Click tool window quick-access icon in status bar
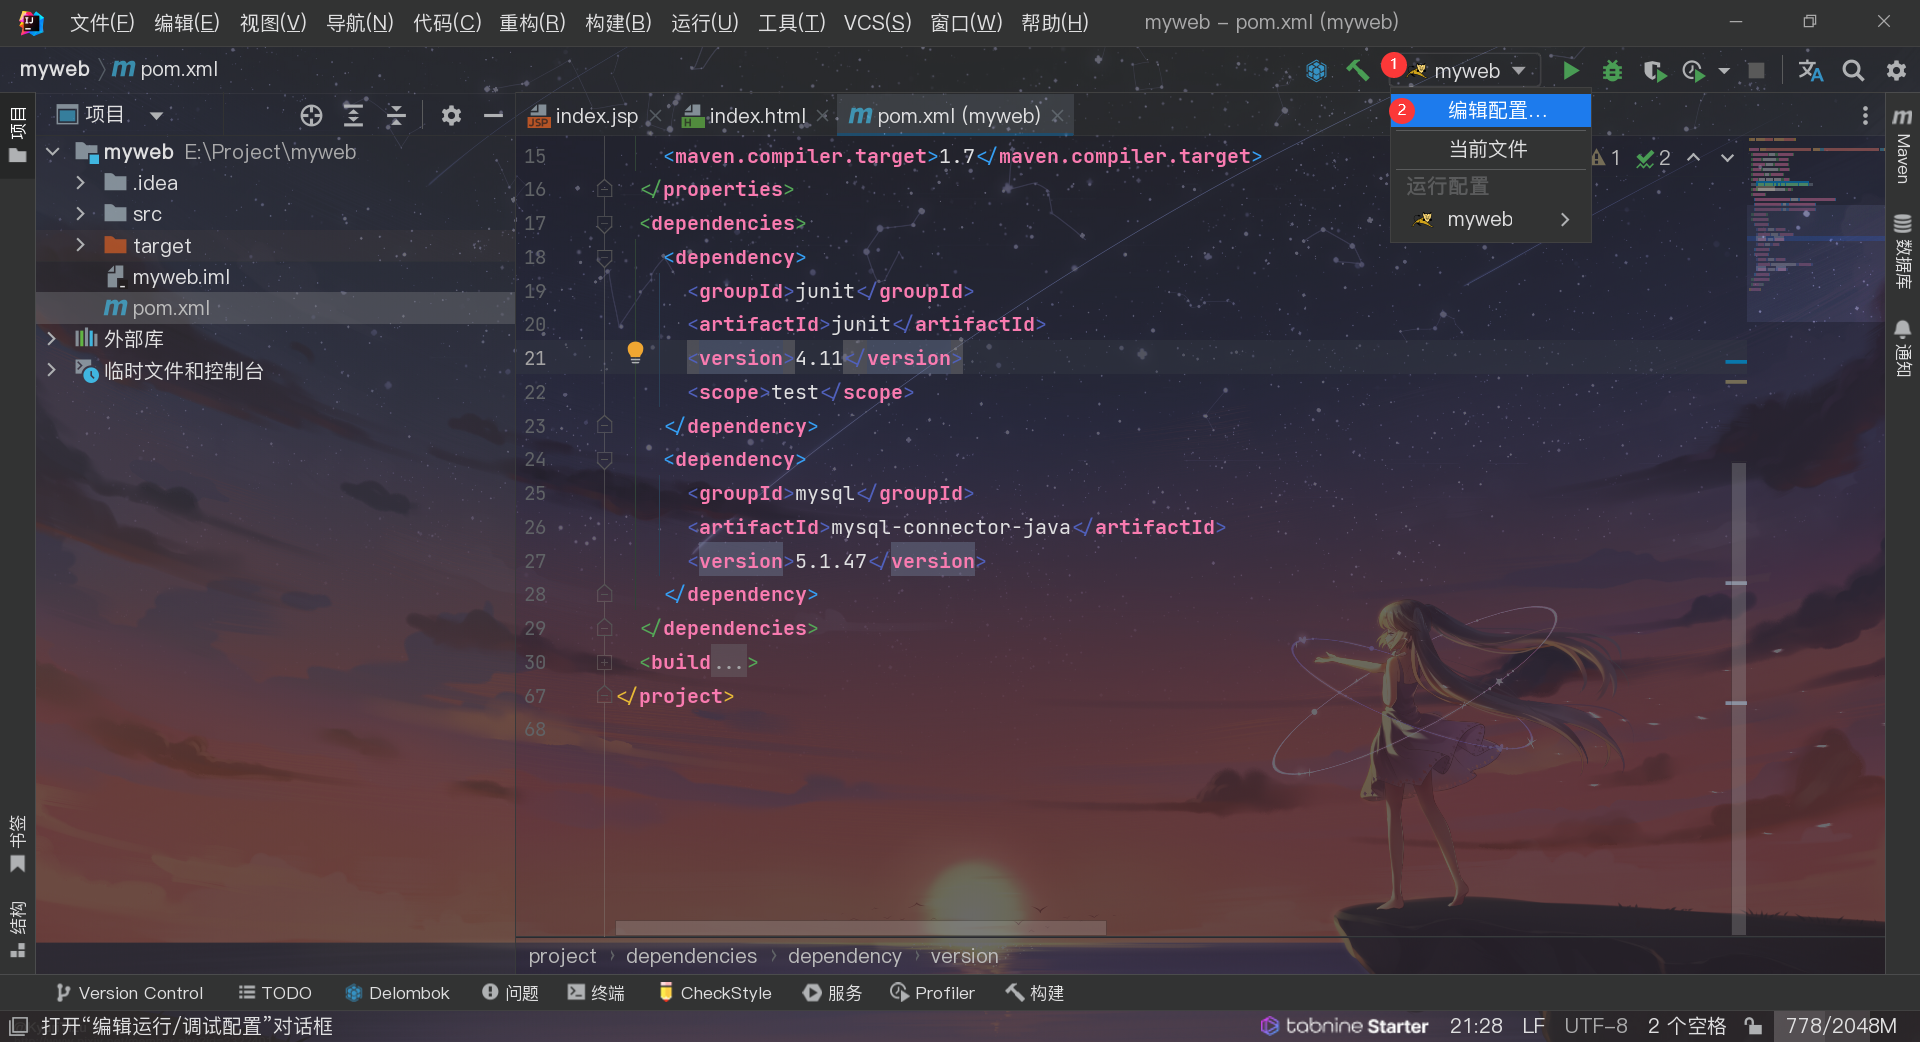1920x1042 pixels. click(x=18, y=1026)
